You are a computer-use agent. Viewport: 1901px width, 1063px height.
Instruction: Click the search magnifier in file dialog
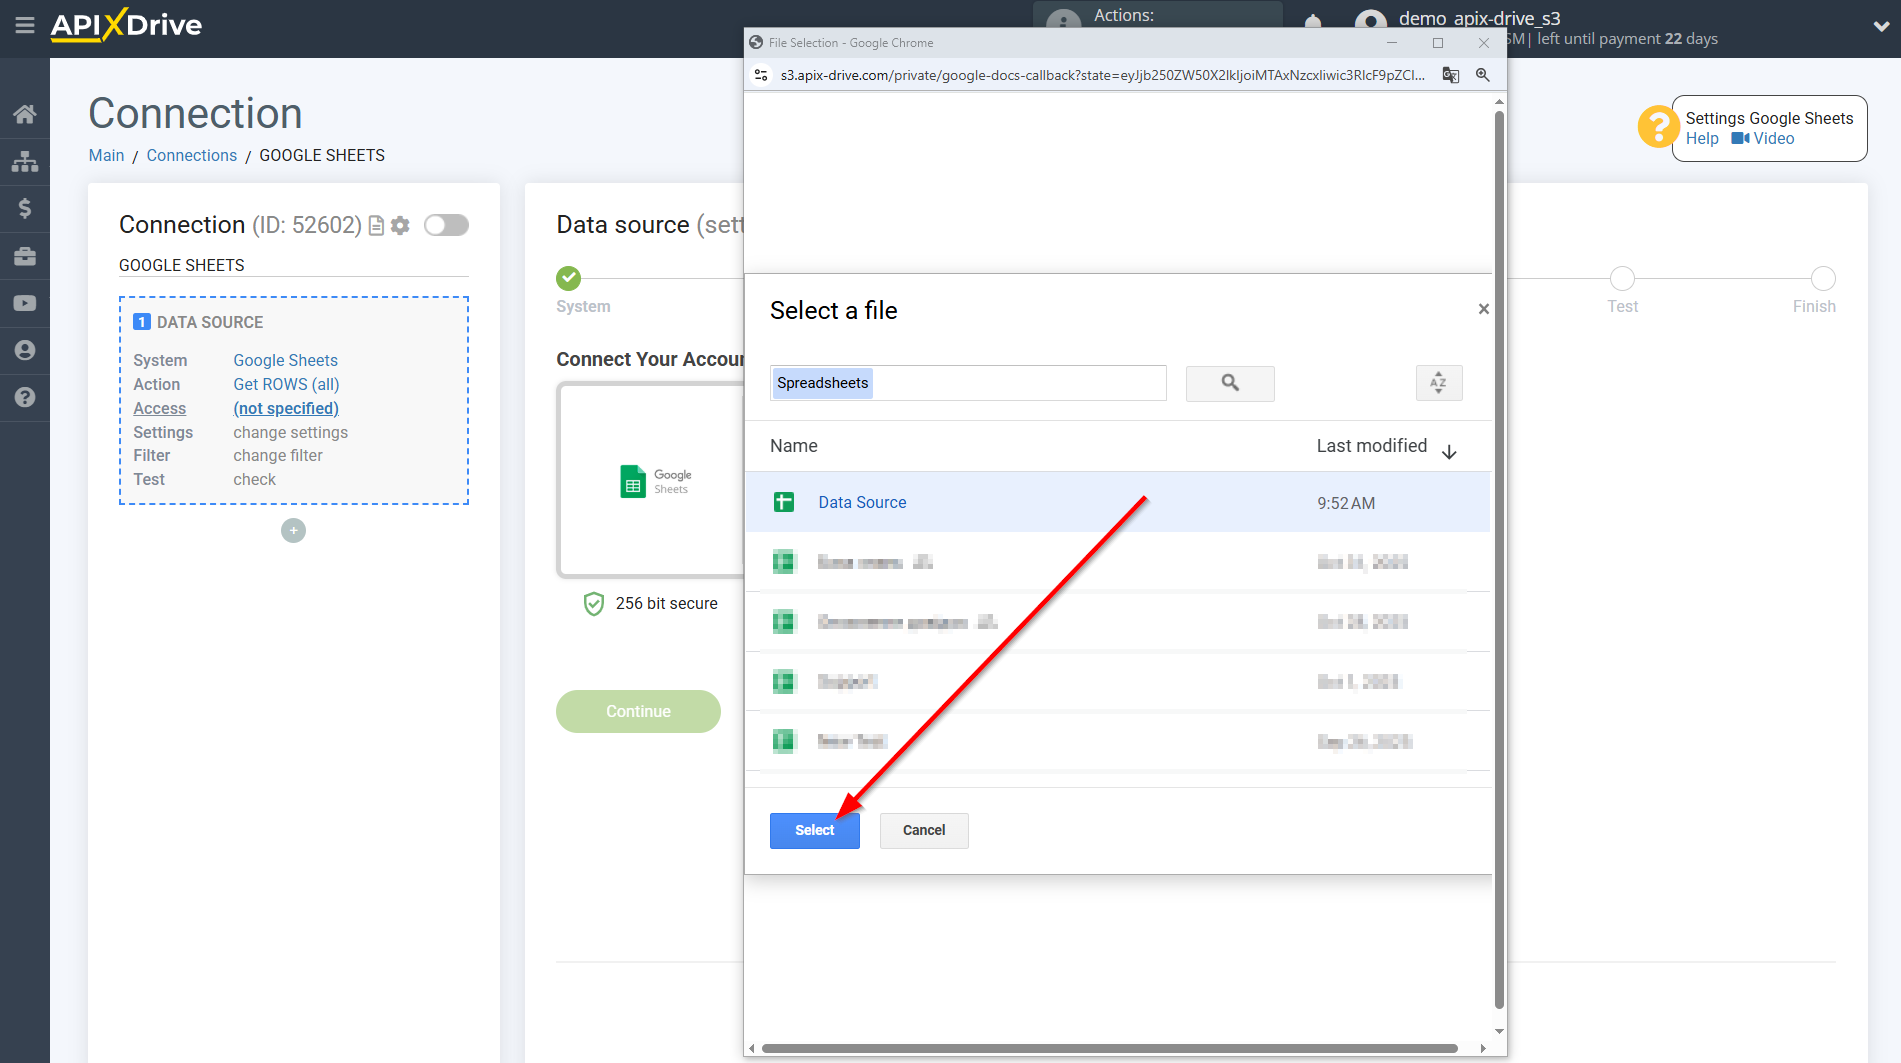point(1229,383)
